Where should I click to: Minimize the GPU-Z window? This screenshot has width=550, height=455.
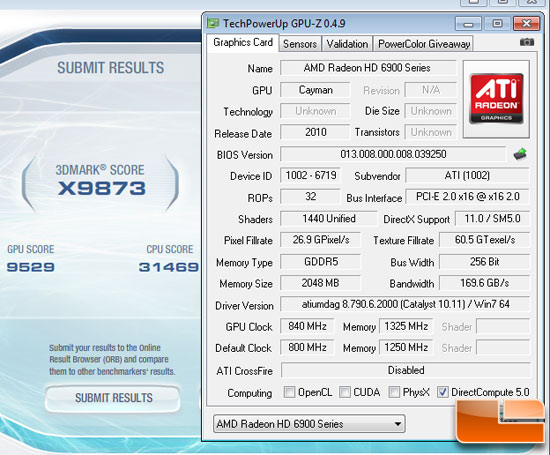point(469,24)
